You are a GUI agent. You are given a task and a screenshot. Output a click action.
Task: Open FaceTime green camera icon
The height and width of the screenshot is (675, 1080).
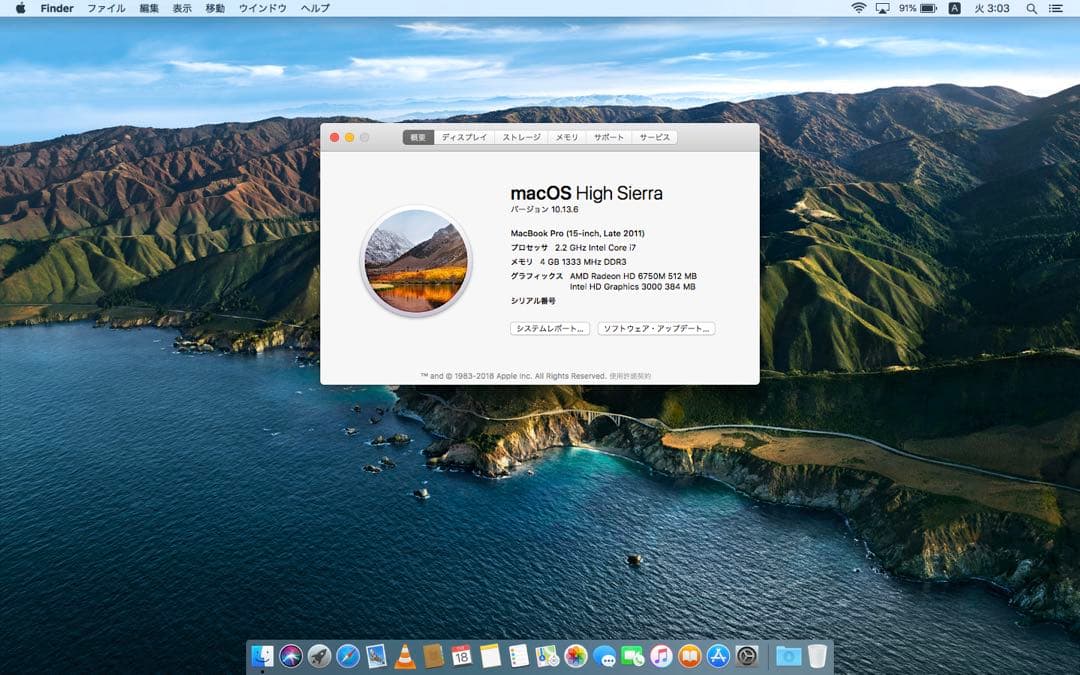[632, 656]
